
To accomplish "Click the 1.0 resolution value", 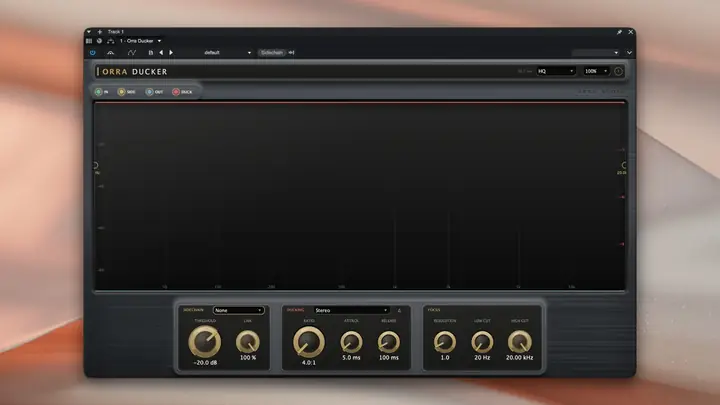I will (x=445, y=358).
